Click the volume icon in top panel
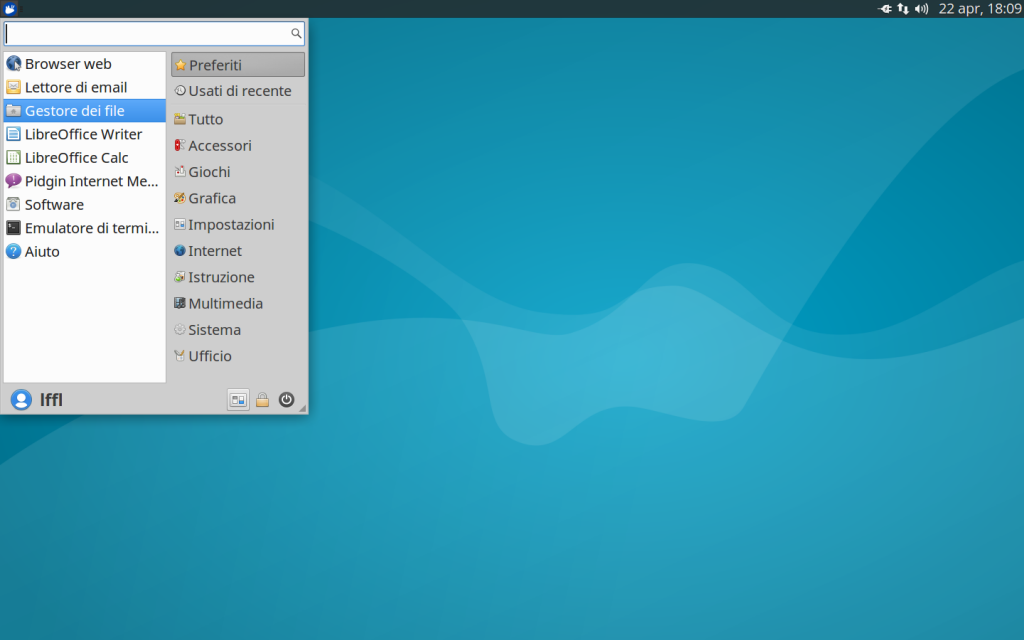The height and width of the screenshot is (640, 1024). click(x=921, y=9)
